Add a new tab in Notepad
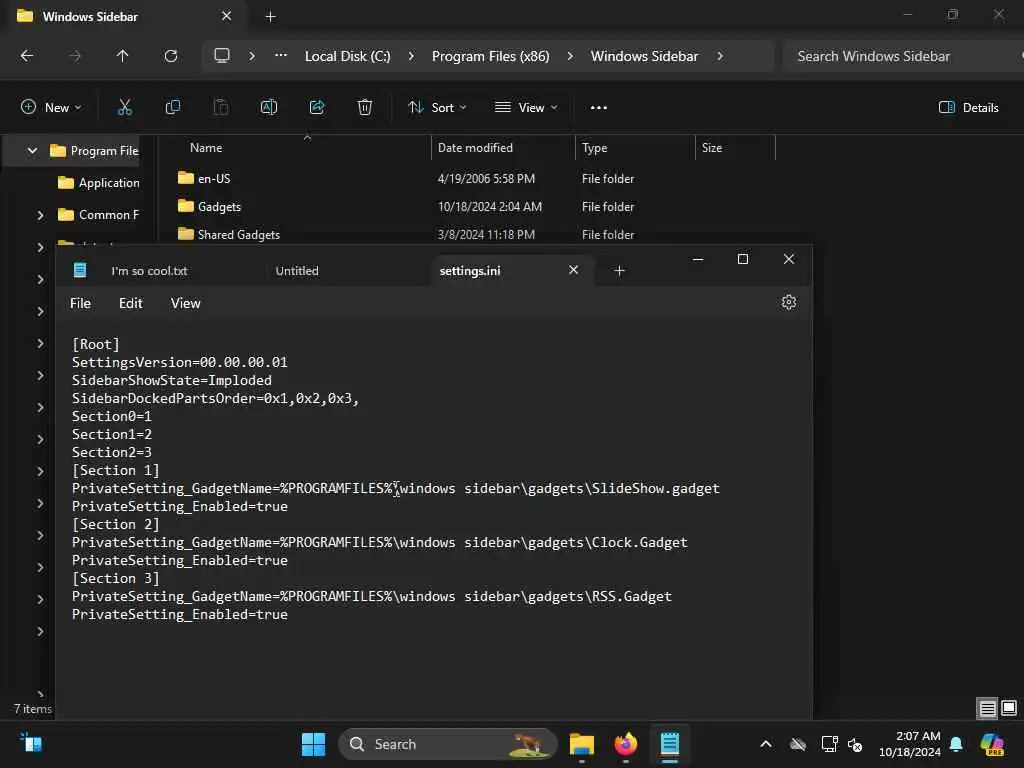The width and height of the screenshot is (1024, 768). pyautogui.click(x=620, y=270)
